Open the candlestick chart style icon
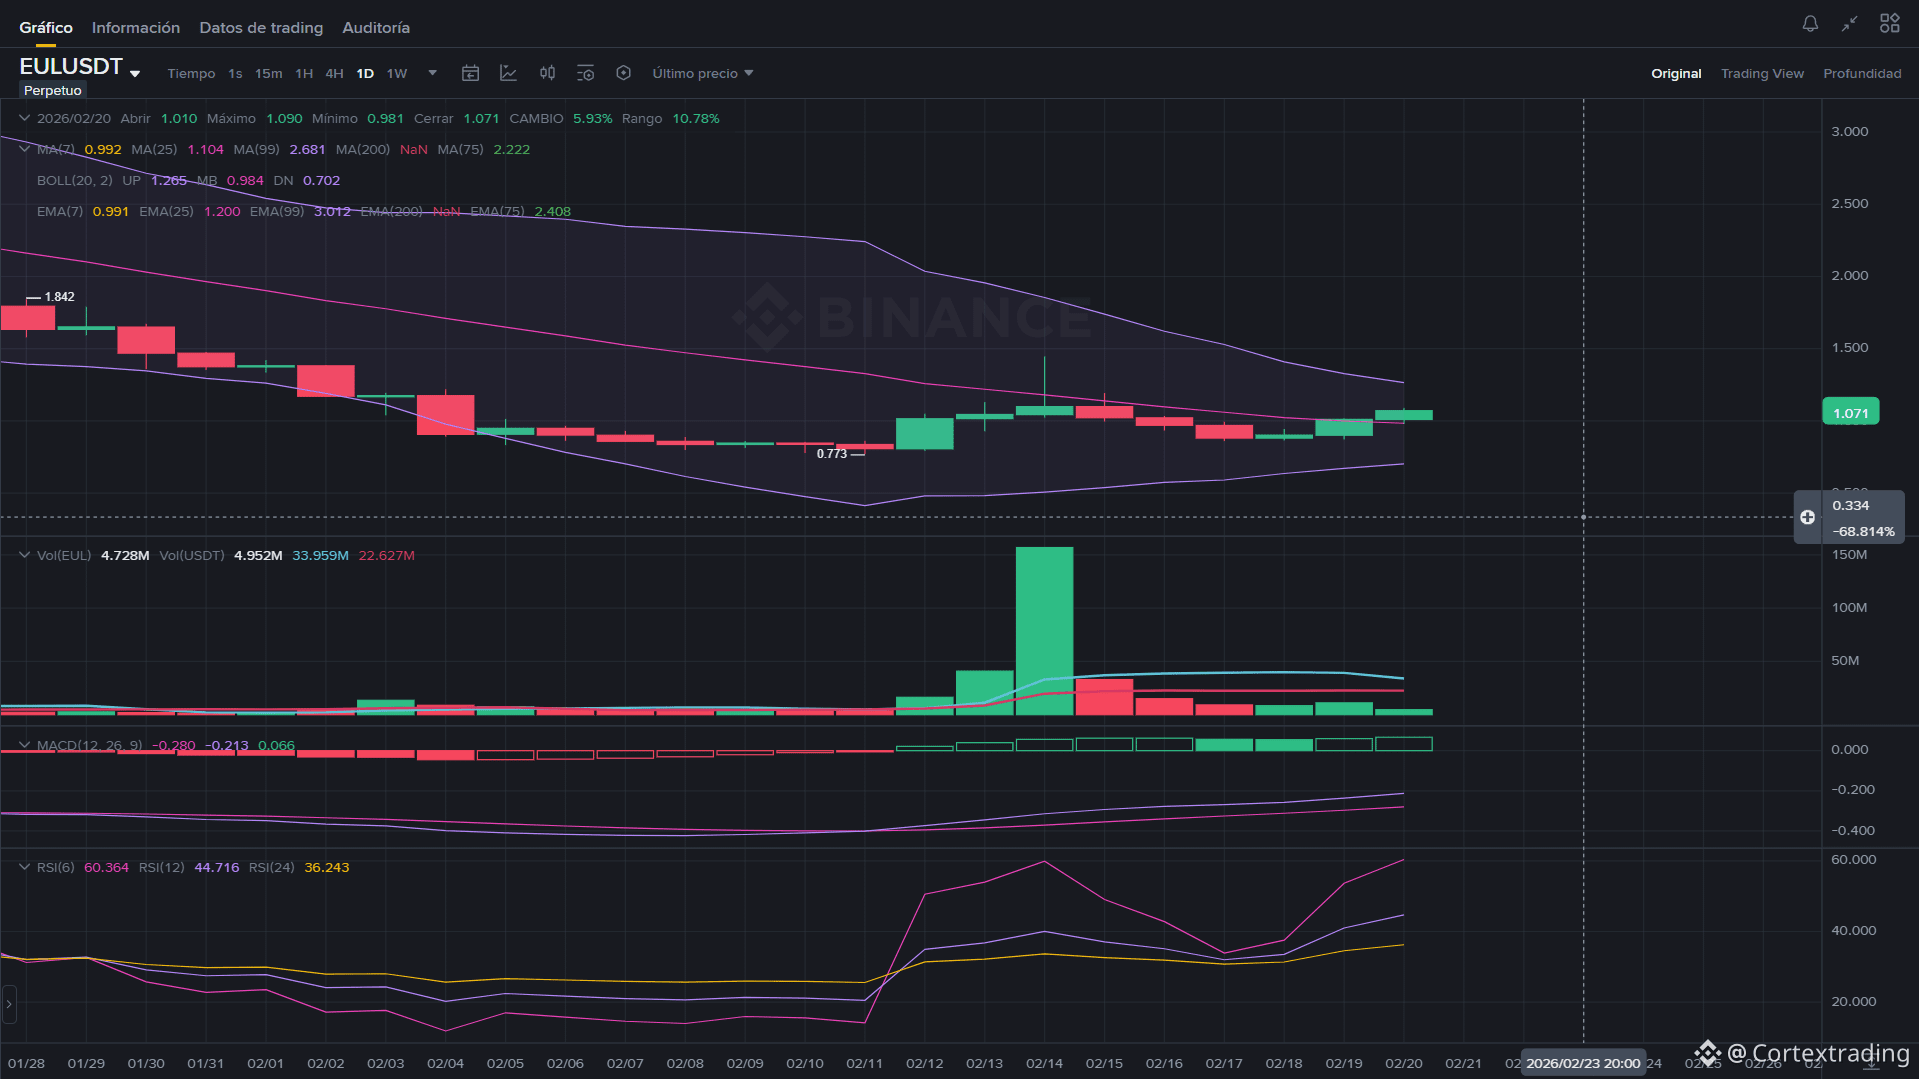This screenshot has width=1919, height=1079. coord(547,73)
